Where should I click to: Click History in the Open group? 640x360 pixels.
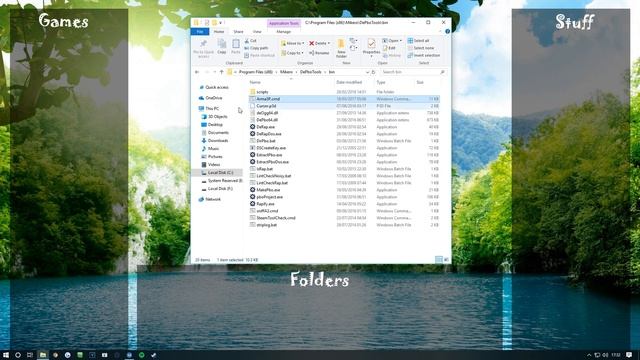coord(391,55)
